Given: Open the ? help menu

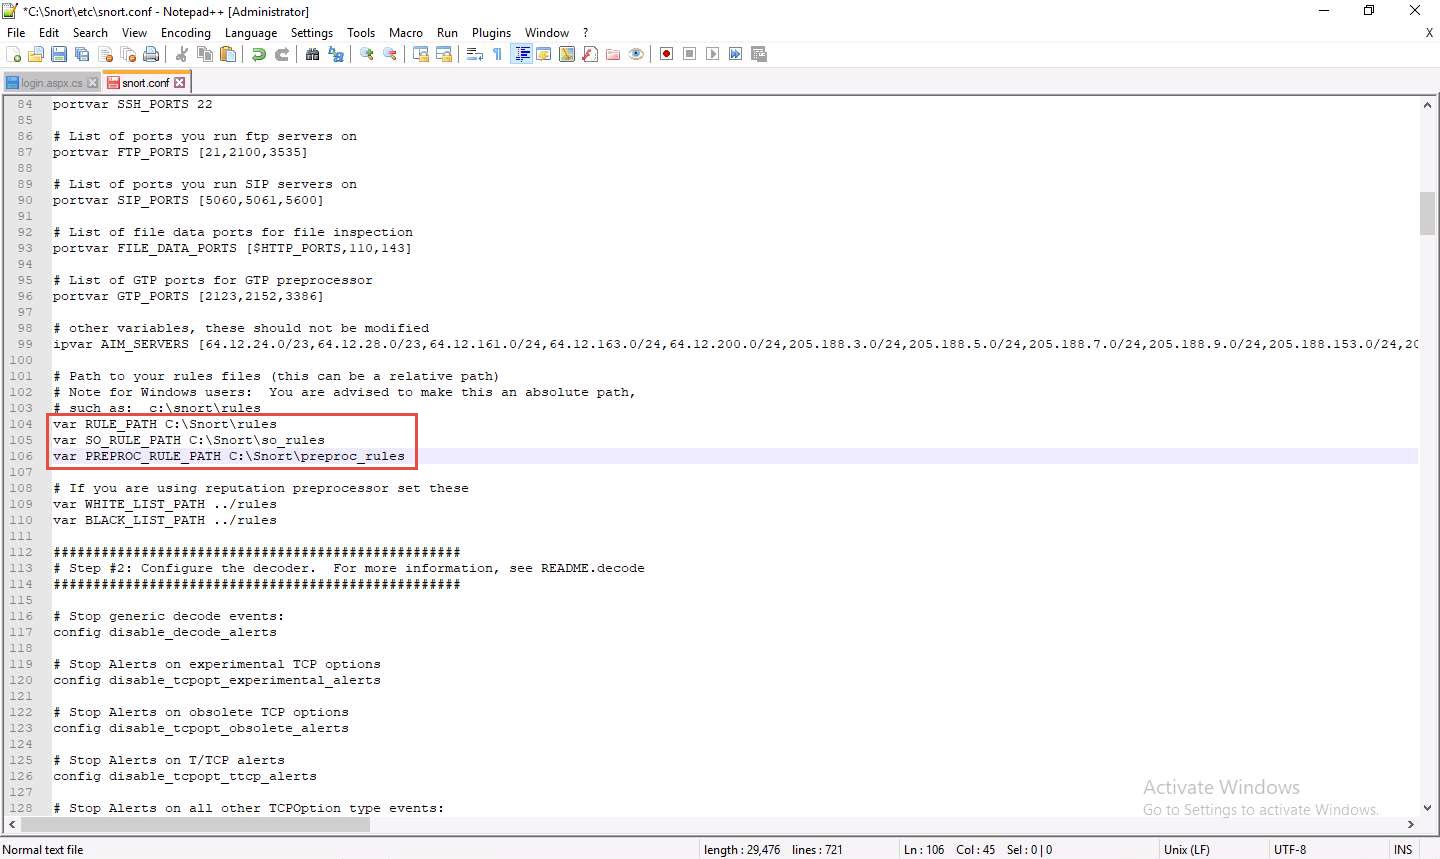Looking at the screenshot, I should click(586, 33).
